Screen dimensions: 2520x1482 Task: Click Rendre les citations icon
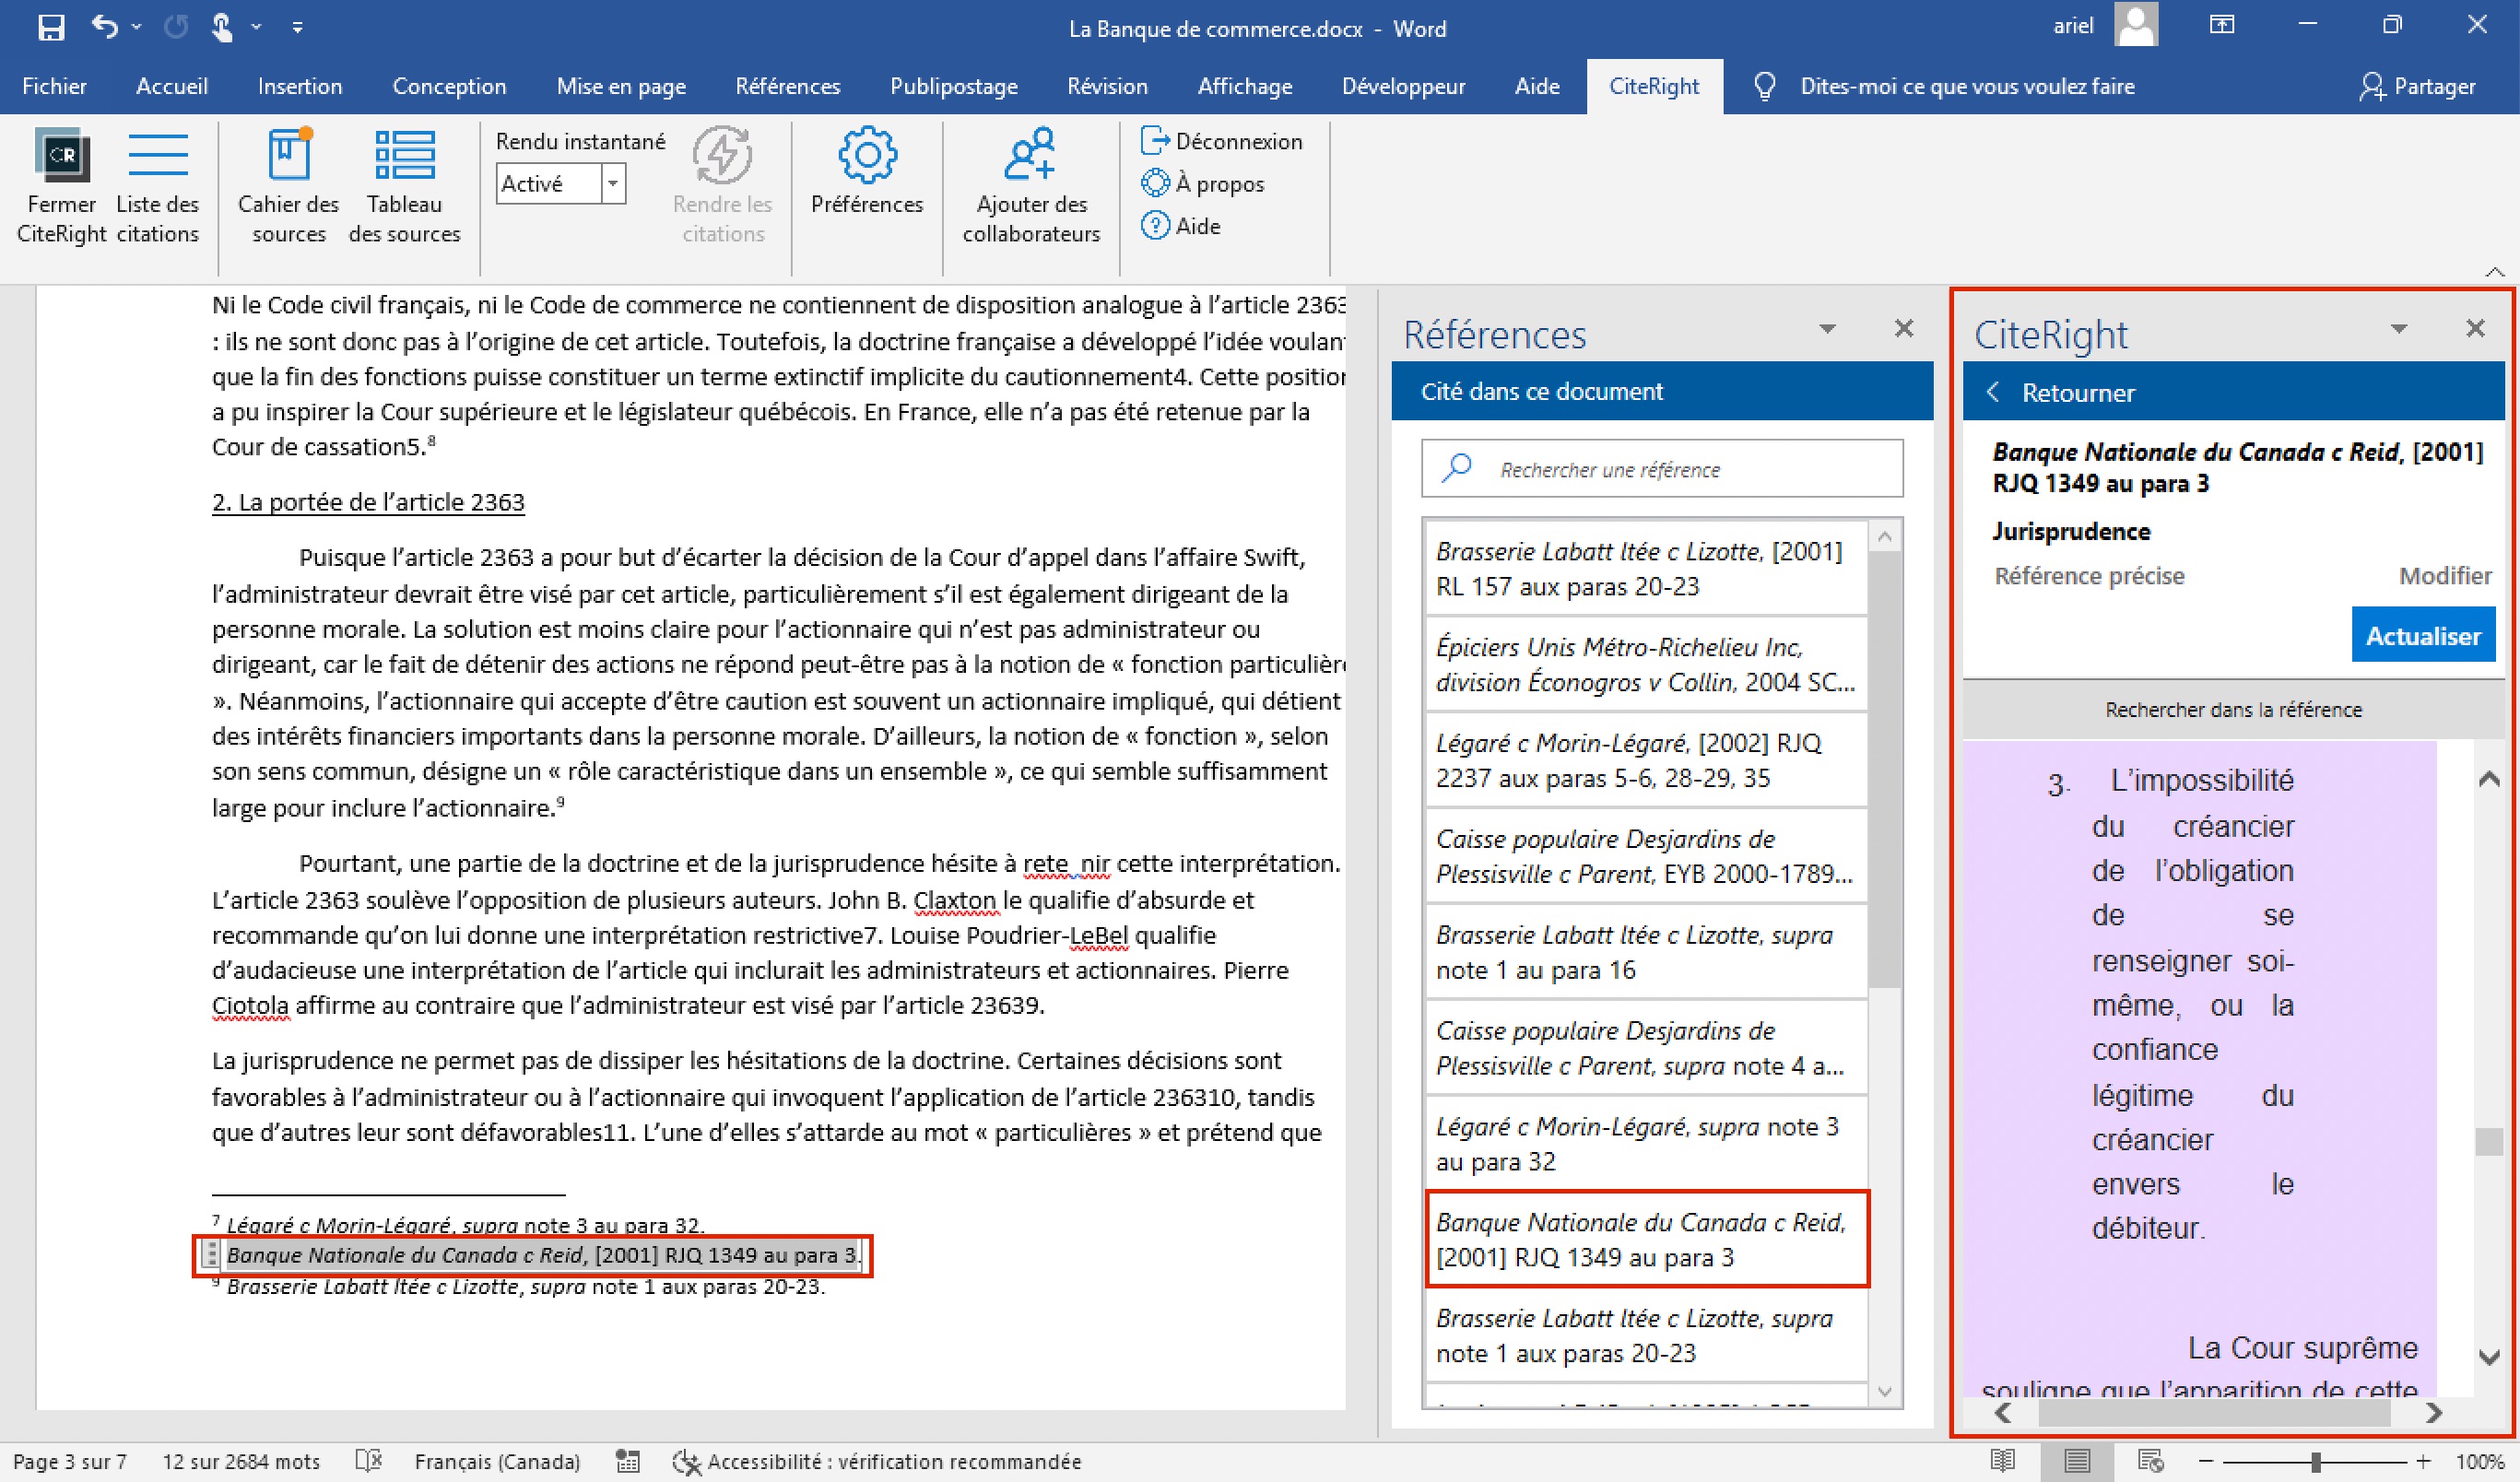(x=722, y=186)
